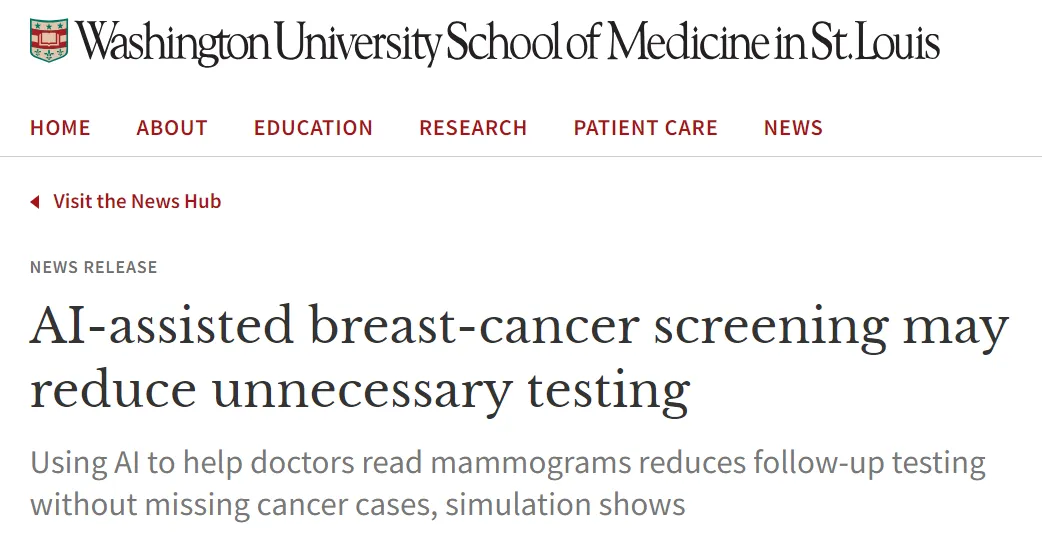Click the word 'AI-assisted' in the headline
The height and width of the screenshot is (556, 1042).
tap(161, 325)
